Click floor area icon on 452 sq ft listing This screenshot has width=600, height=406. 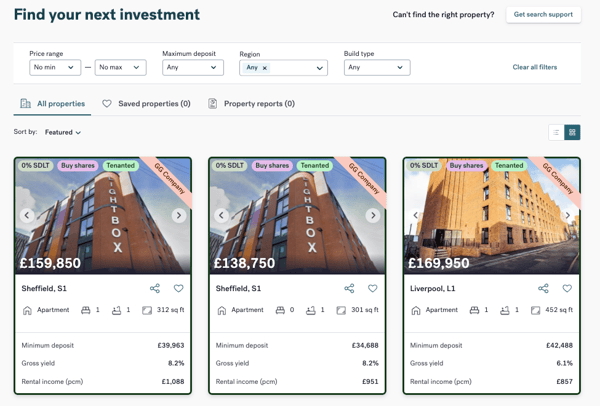[x=535, y=310]
